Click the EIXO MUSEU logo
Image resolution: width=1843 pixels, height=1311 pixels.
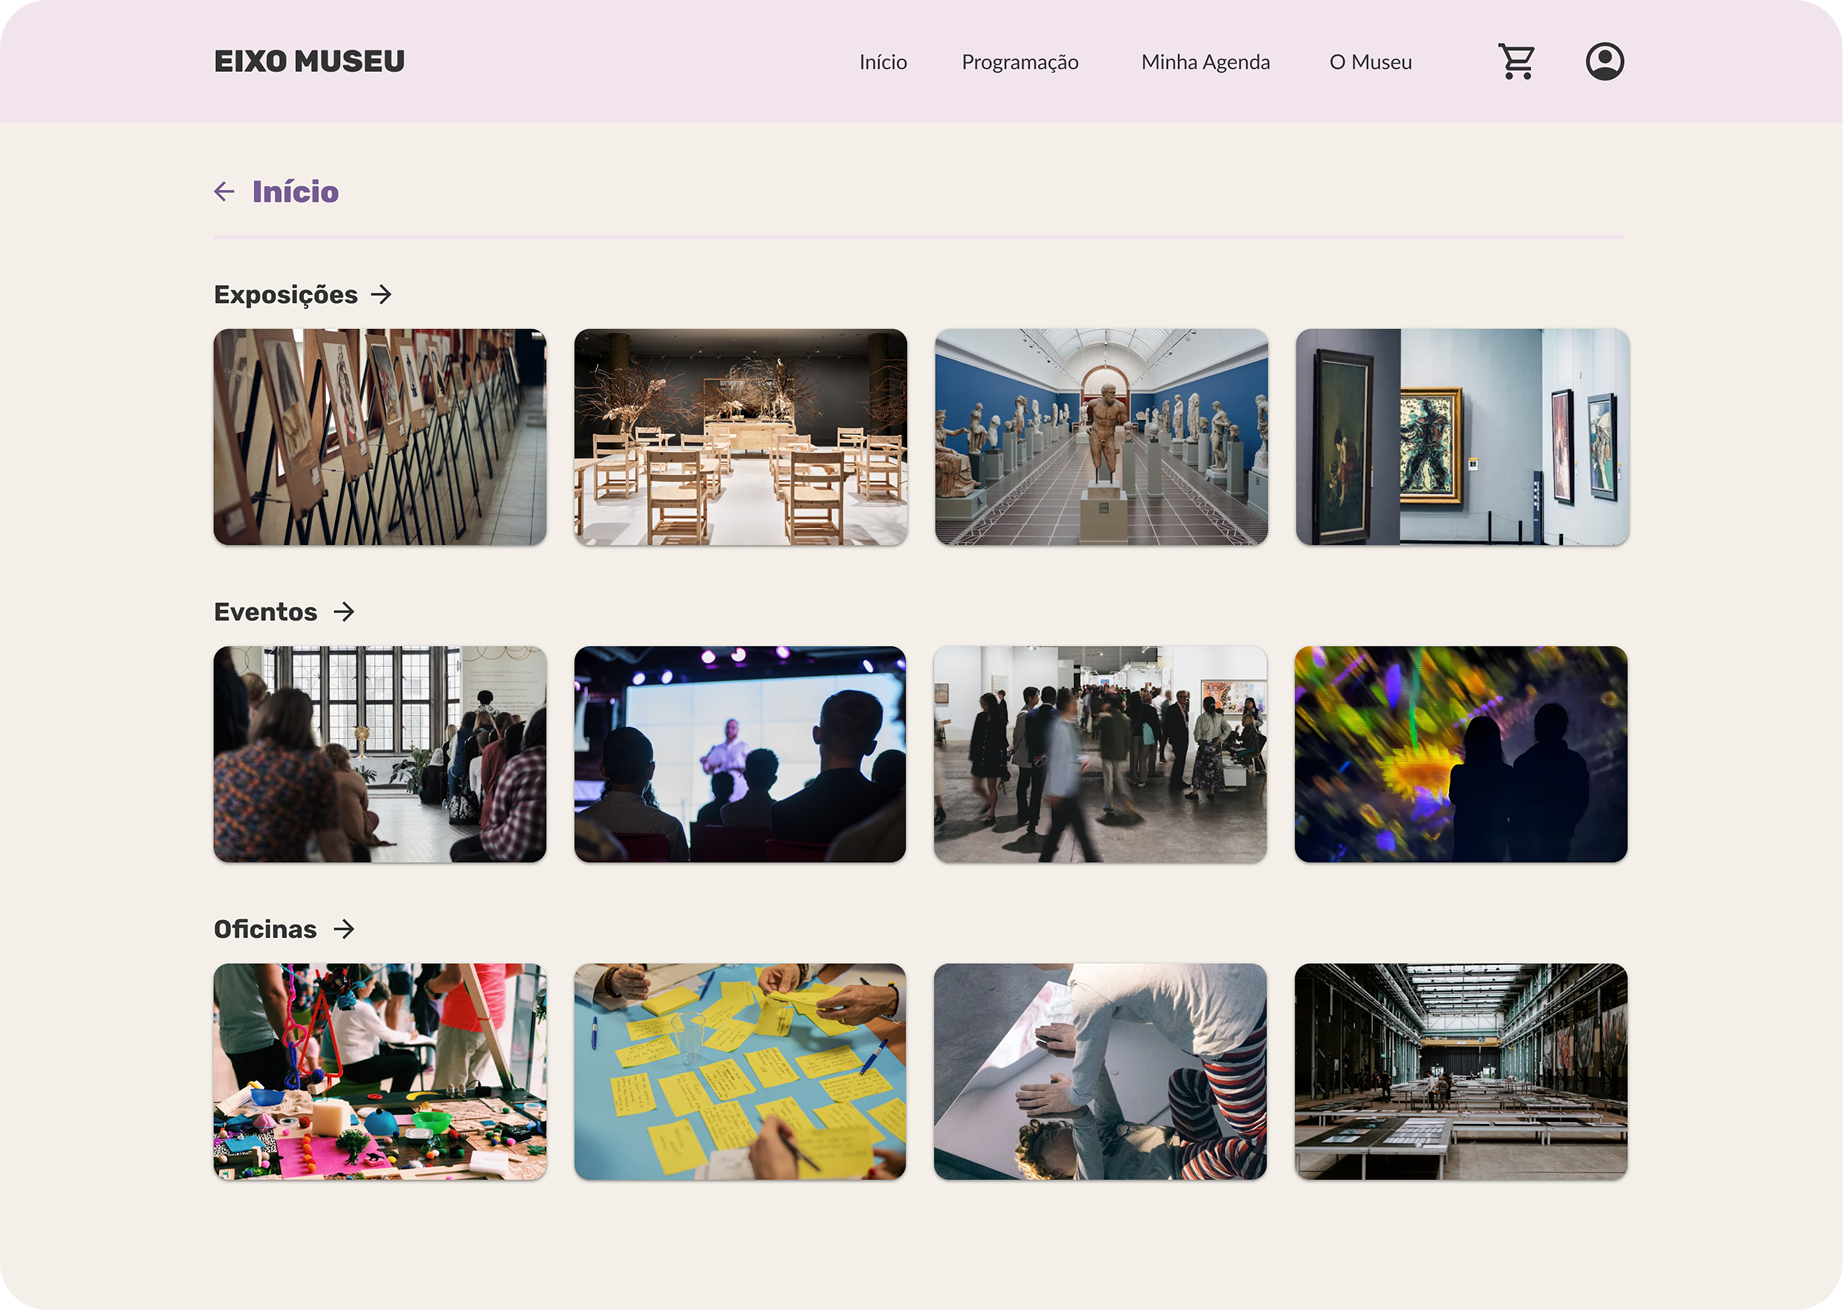[310, 61]
